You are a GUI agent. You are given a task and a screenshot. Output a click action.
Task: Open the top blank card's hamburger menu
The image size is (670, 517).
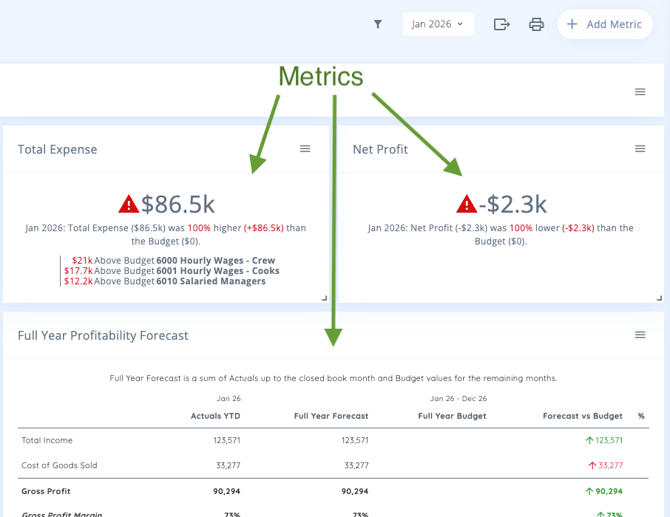(x=640, y=92)
